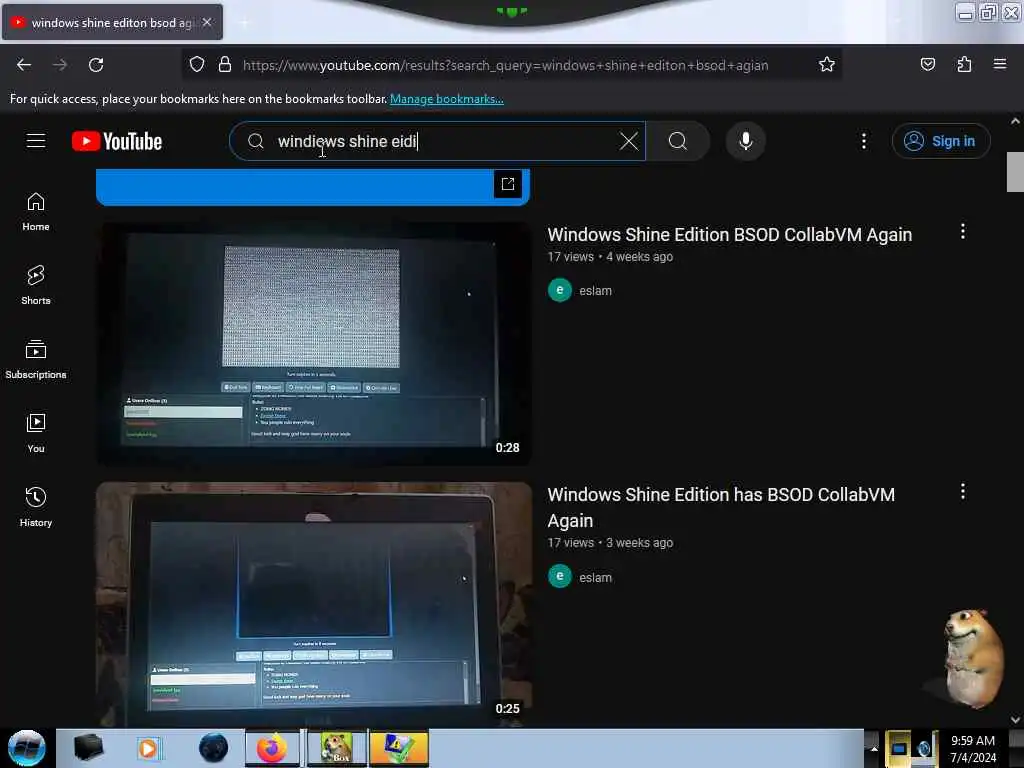Open the media player taskbar icon
Viewport: 1024px width, 768px height.
click(148, 748)
